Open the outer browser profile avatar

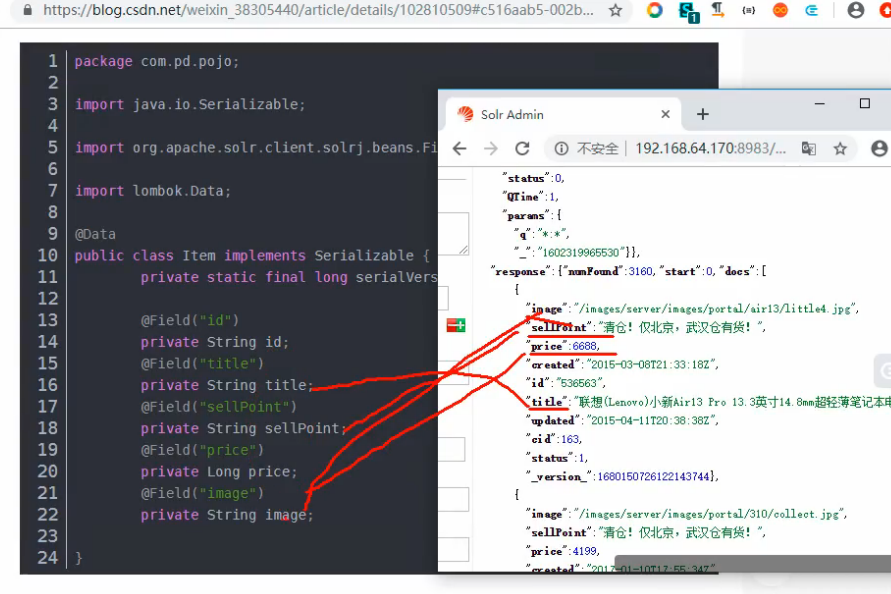(855, 10)
